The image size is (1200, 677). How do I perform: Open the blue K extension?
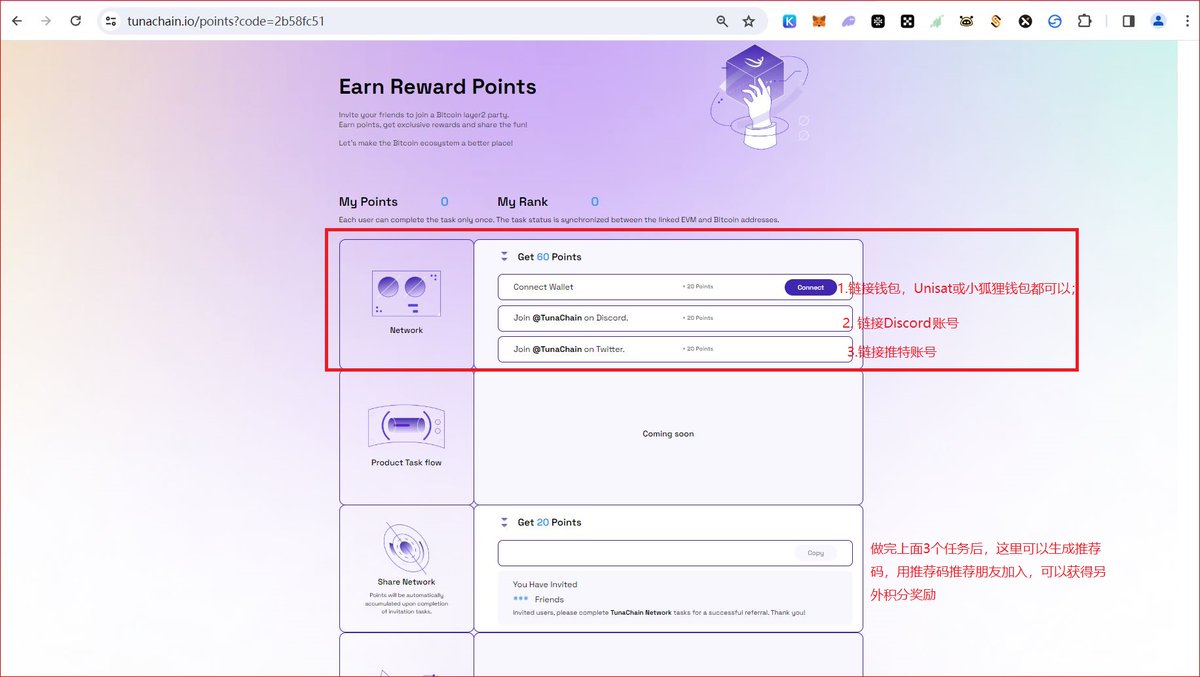click(x=789, y=21)
